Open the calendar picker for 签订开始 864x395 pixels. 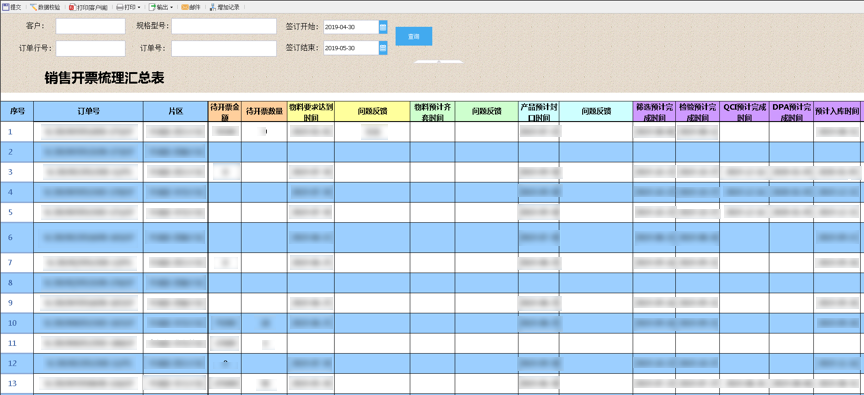pyautogui.click(x=383, y=26)
